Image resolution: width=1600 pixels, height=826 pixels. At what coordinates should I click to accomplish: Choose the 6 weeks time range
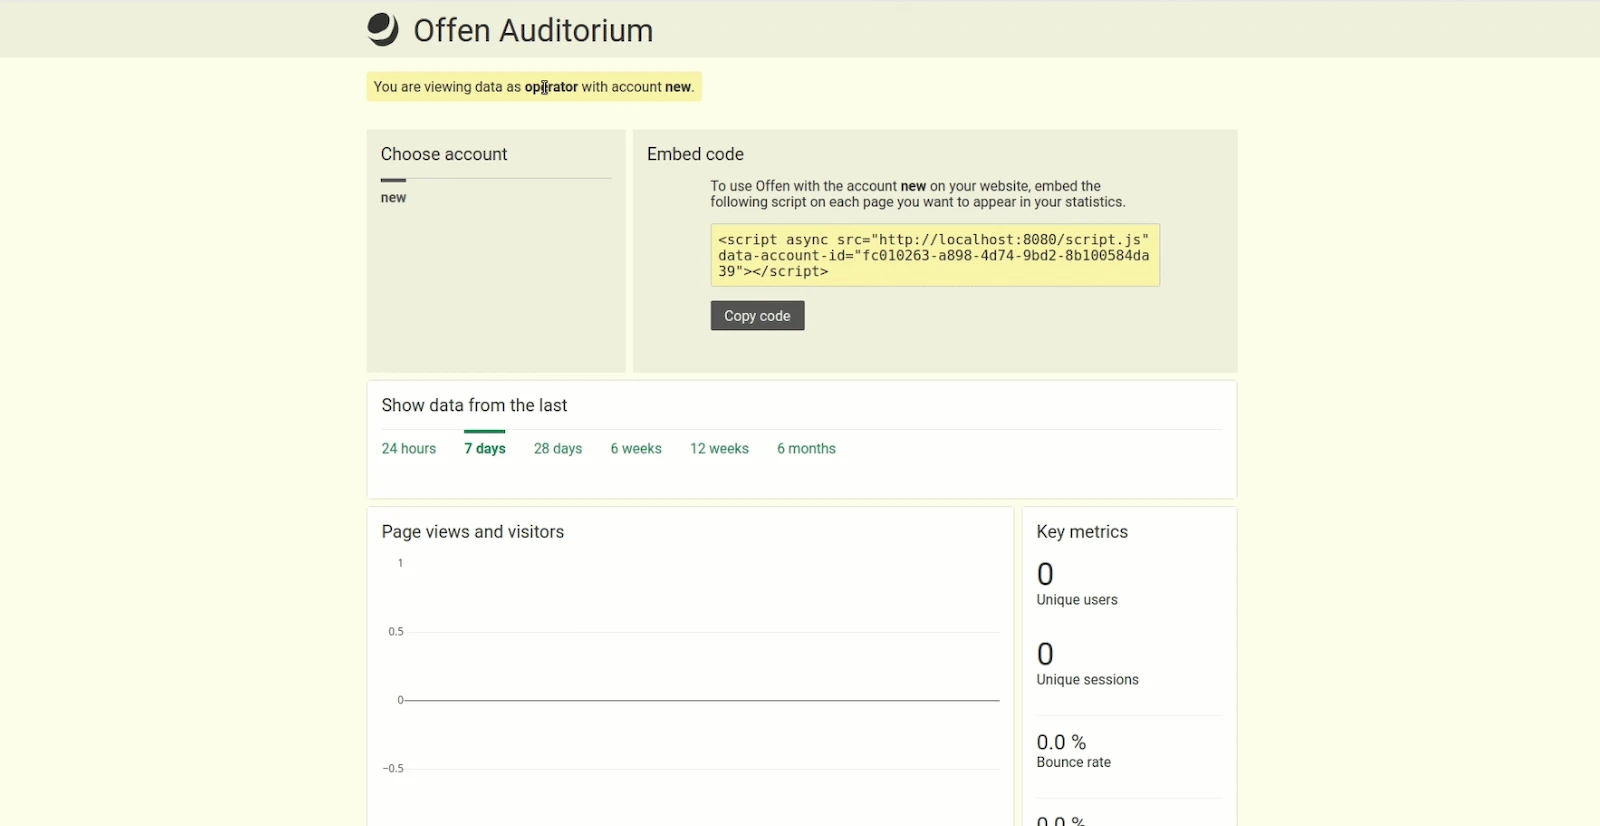tap(636, 449)
